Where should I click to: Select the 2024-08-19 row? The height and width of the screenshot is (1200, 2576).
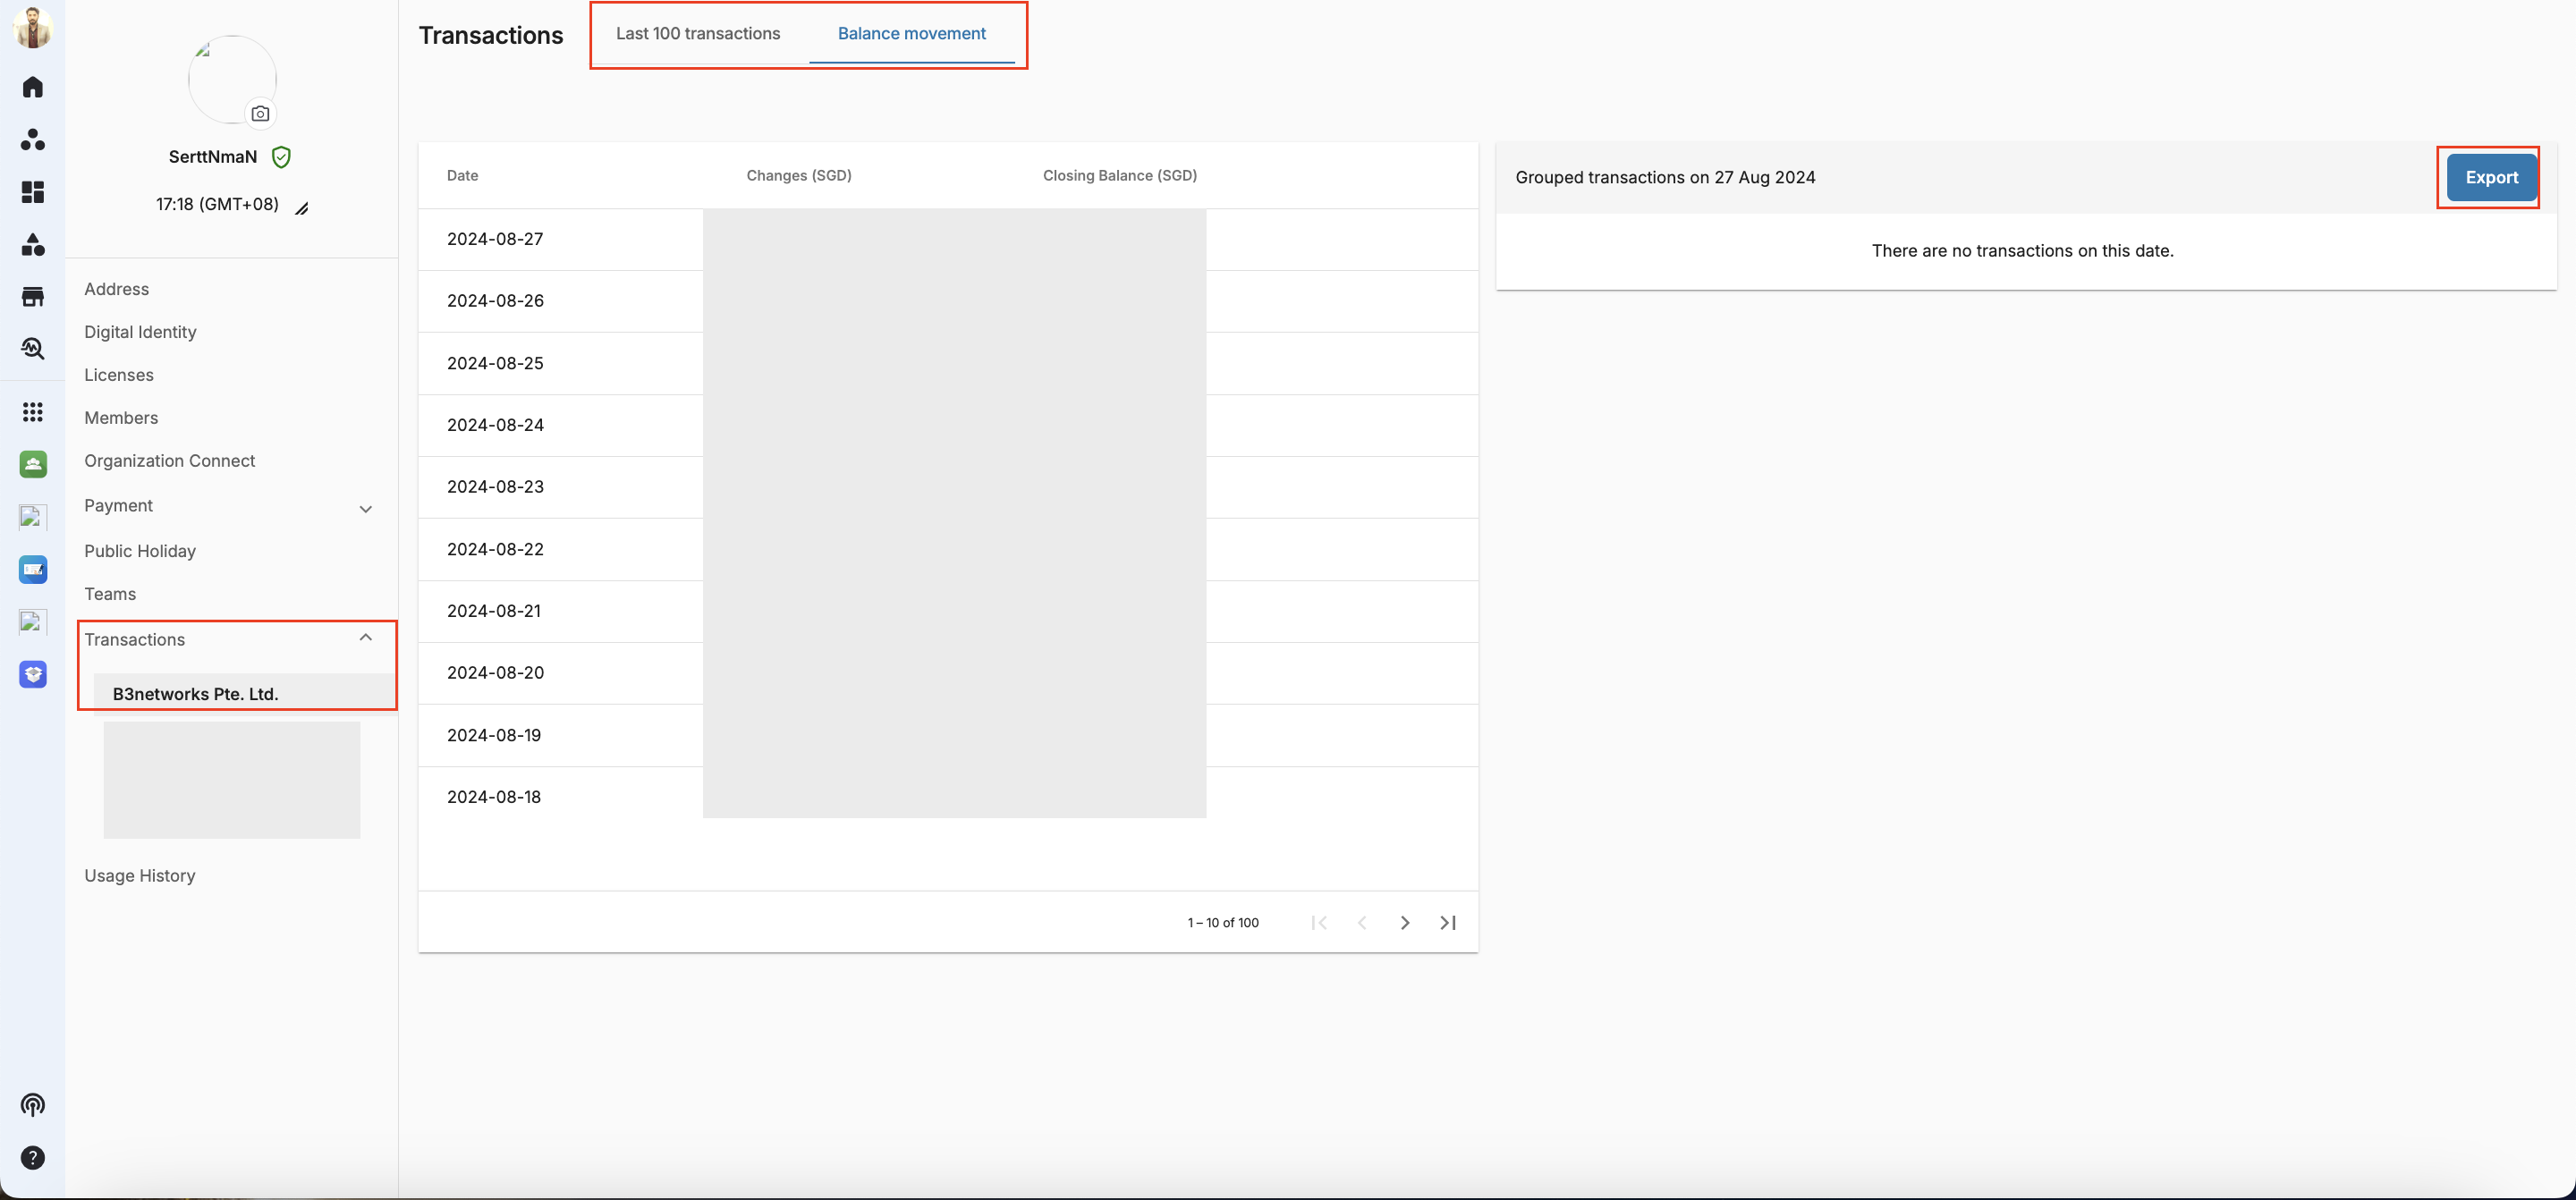948,735
